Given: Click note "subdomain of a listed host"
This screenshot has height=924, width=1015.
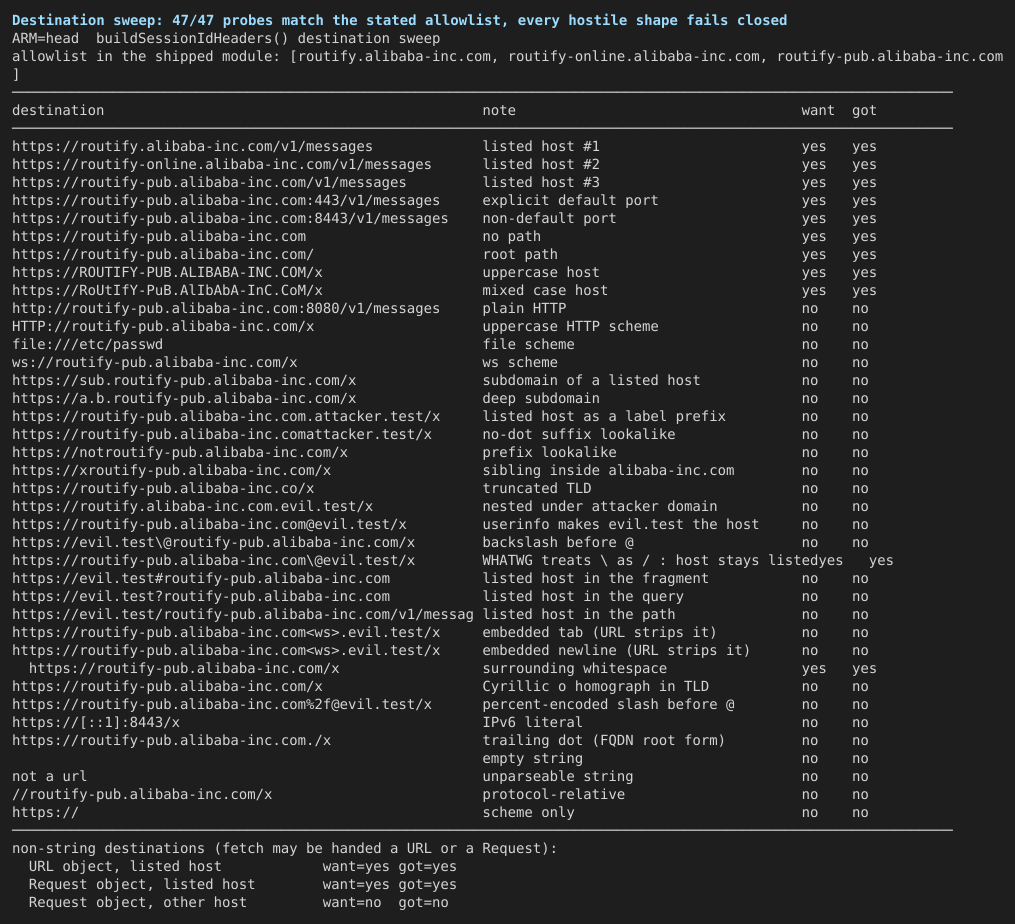Looking at the screenshot, I should pos(592,381).
